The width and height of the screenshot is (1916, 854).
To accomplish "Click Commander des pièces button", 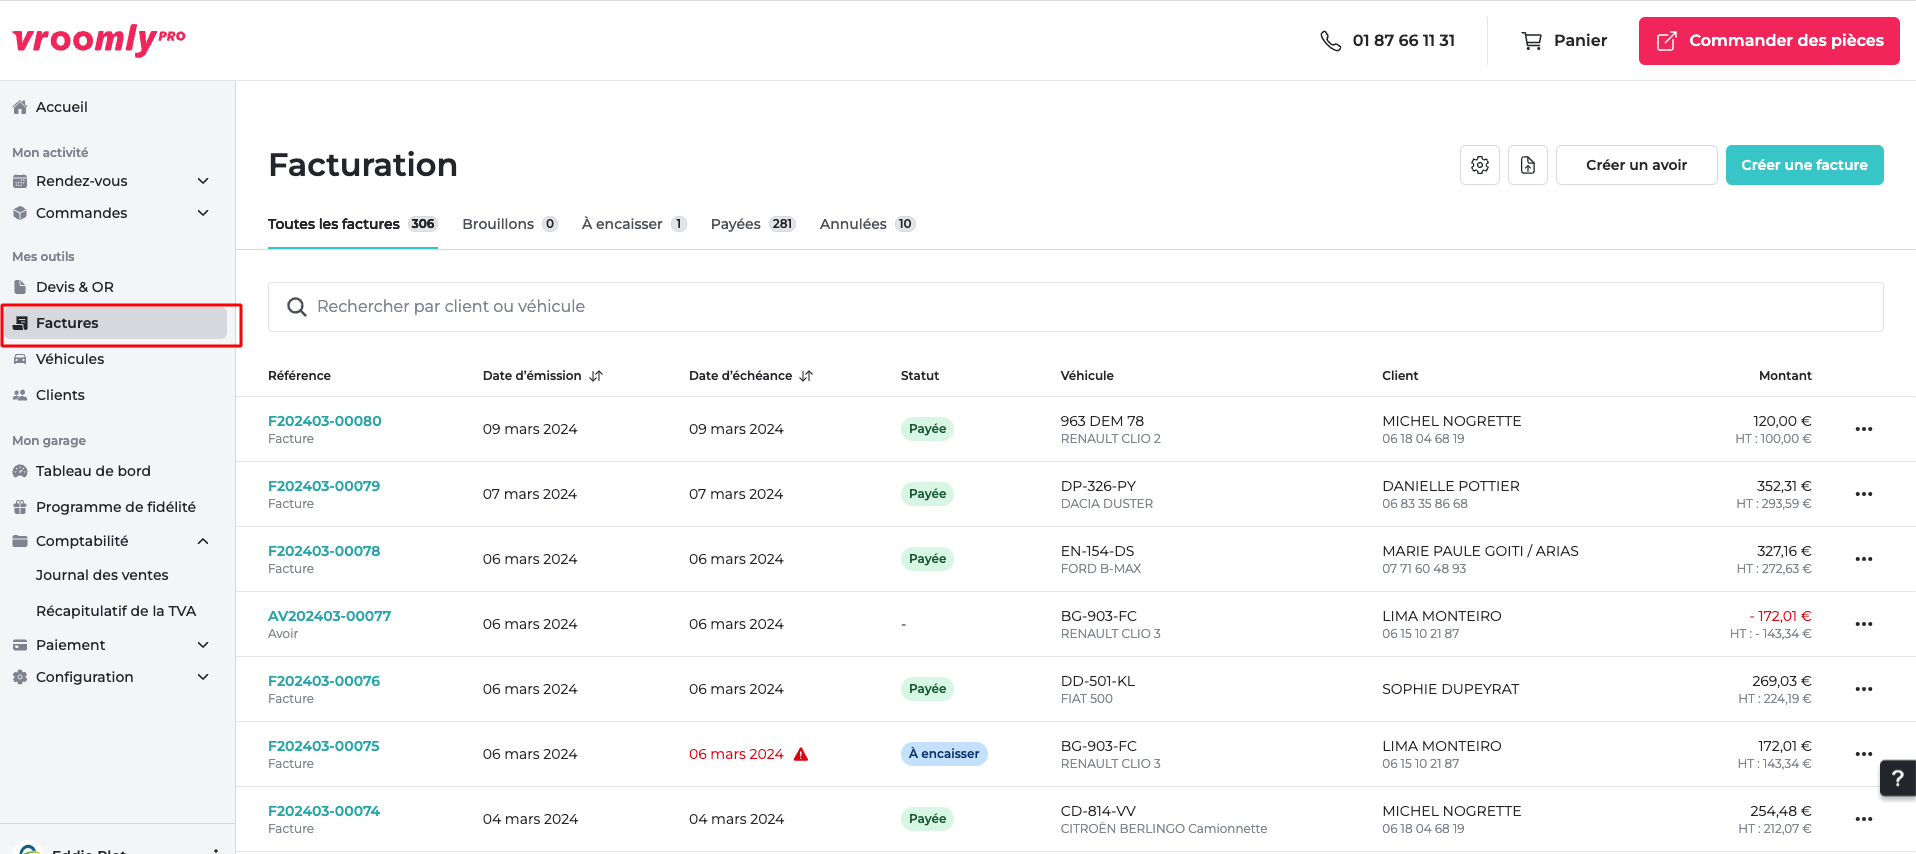I will 1769,41.
